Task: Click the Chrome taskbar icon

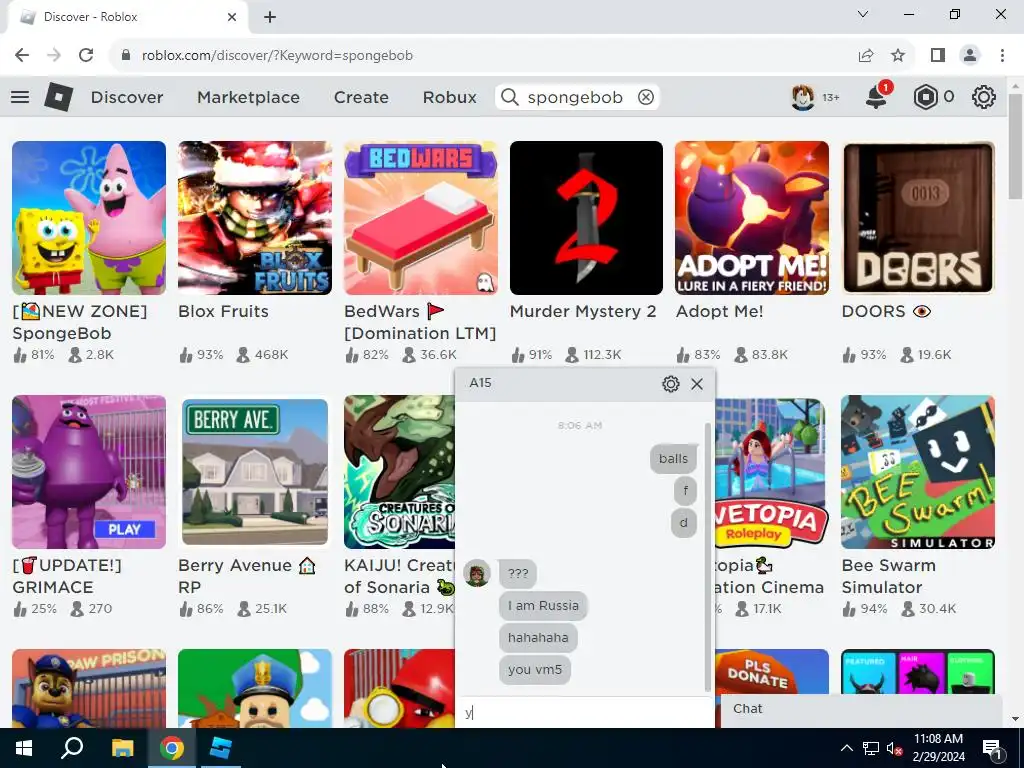Action: click(172, 748)
